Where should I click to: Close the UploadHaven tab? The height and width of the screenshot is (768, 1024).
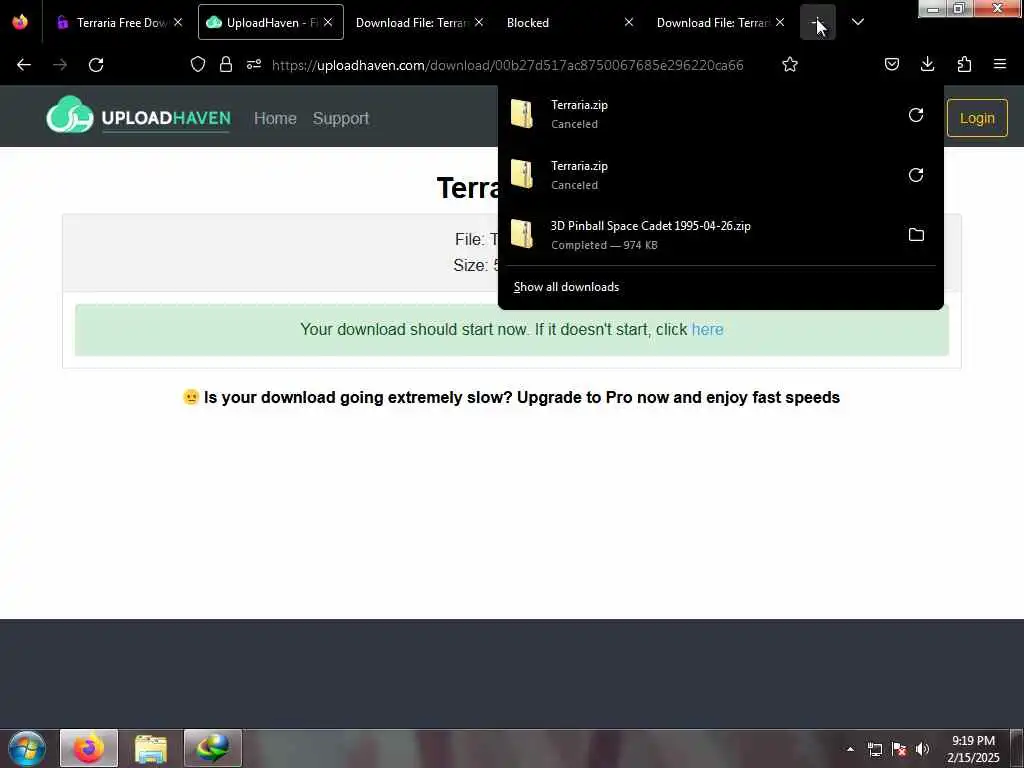328,22
